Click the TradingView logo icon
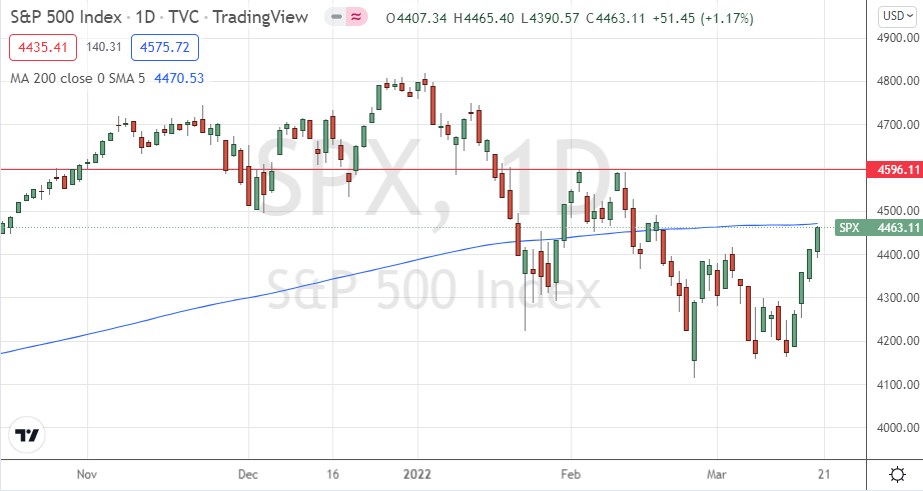This screenshot has width=923, height=491. click(28, 435)
